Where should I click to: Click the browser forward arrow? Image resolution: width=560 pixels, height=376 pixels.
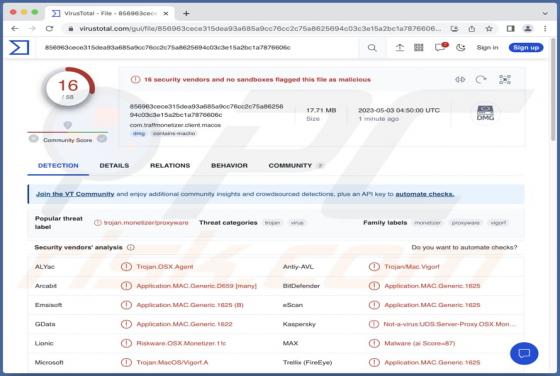click(x=32, y=29)
